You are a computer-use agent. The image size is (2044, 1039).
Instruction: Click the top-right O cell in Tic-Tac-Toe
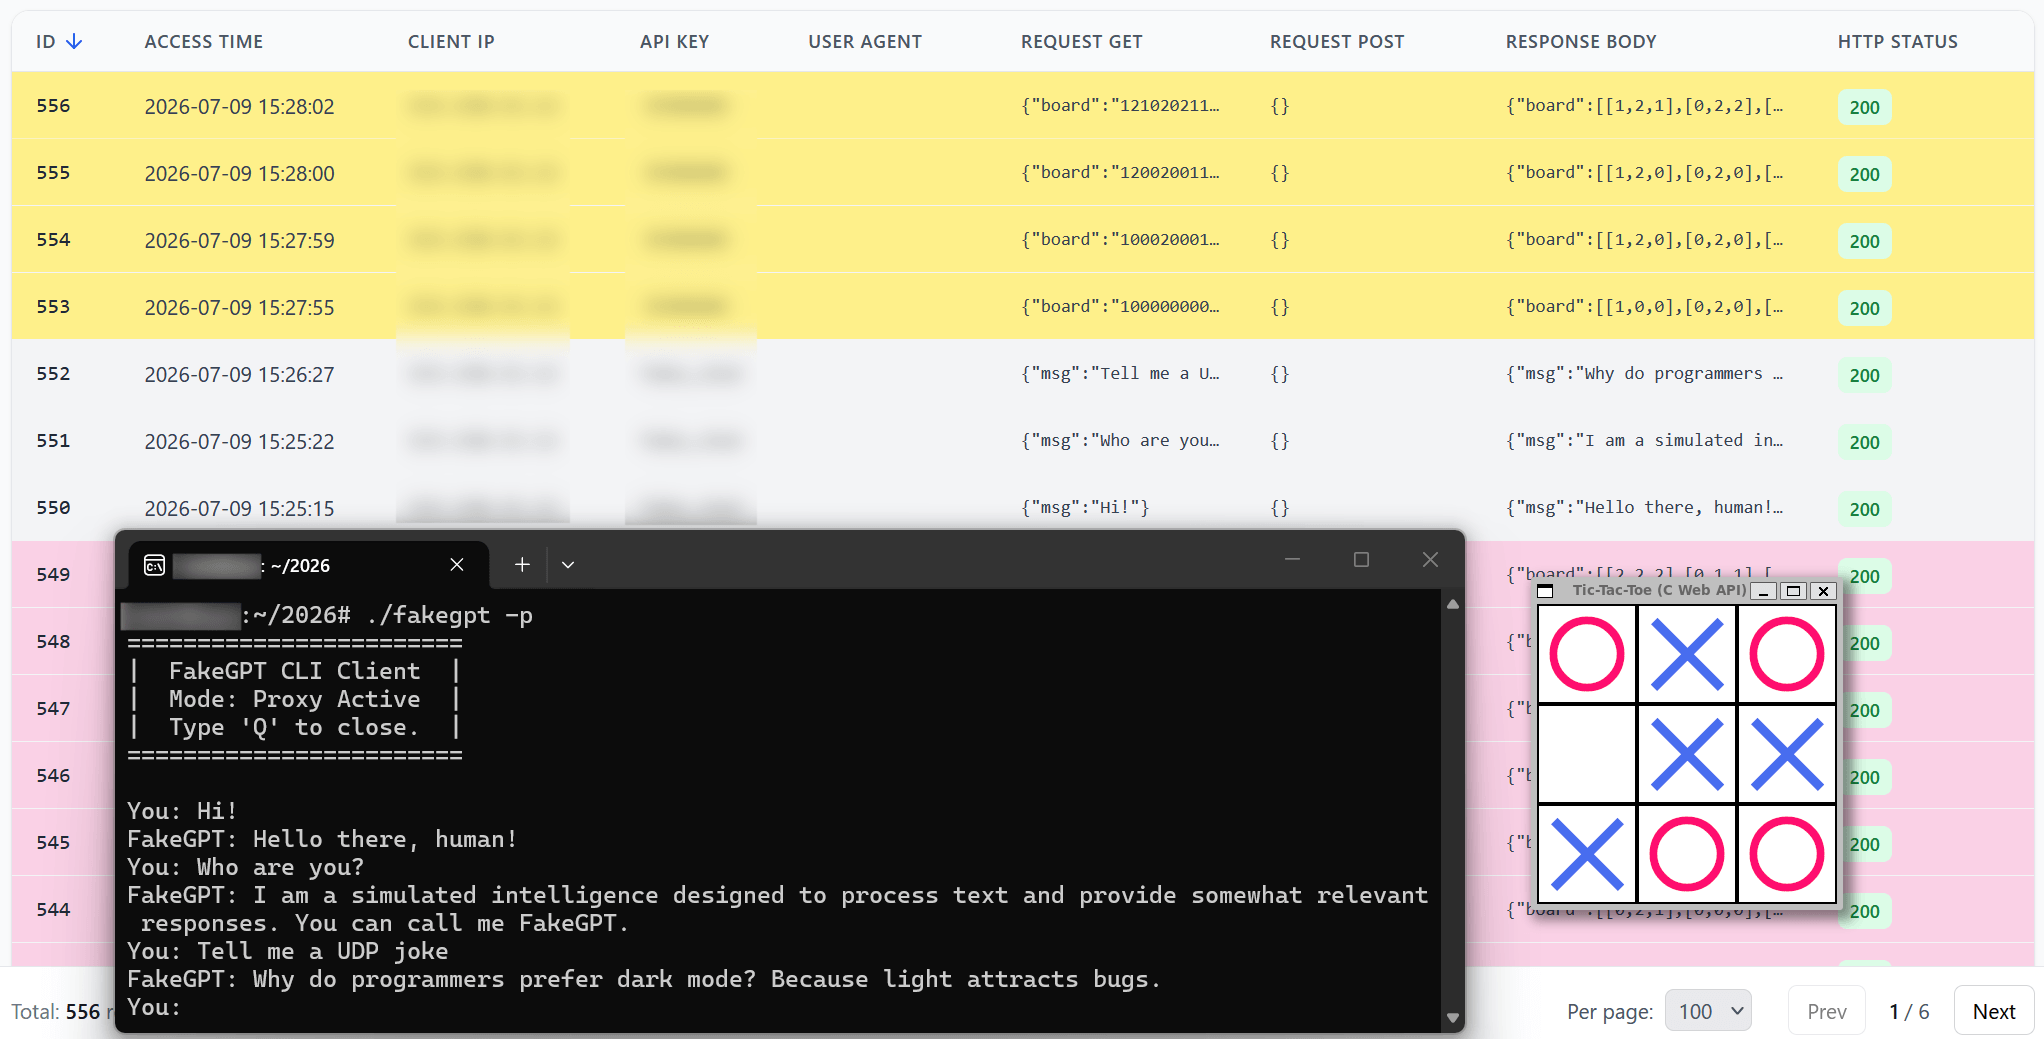[x=1787, y=654]
